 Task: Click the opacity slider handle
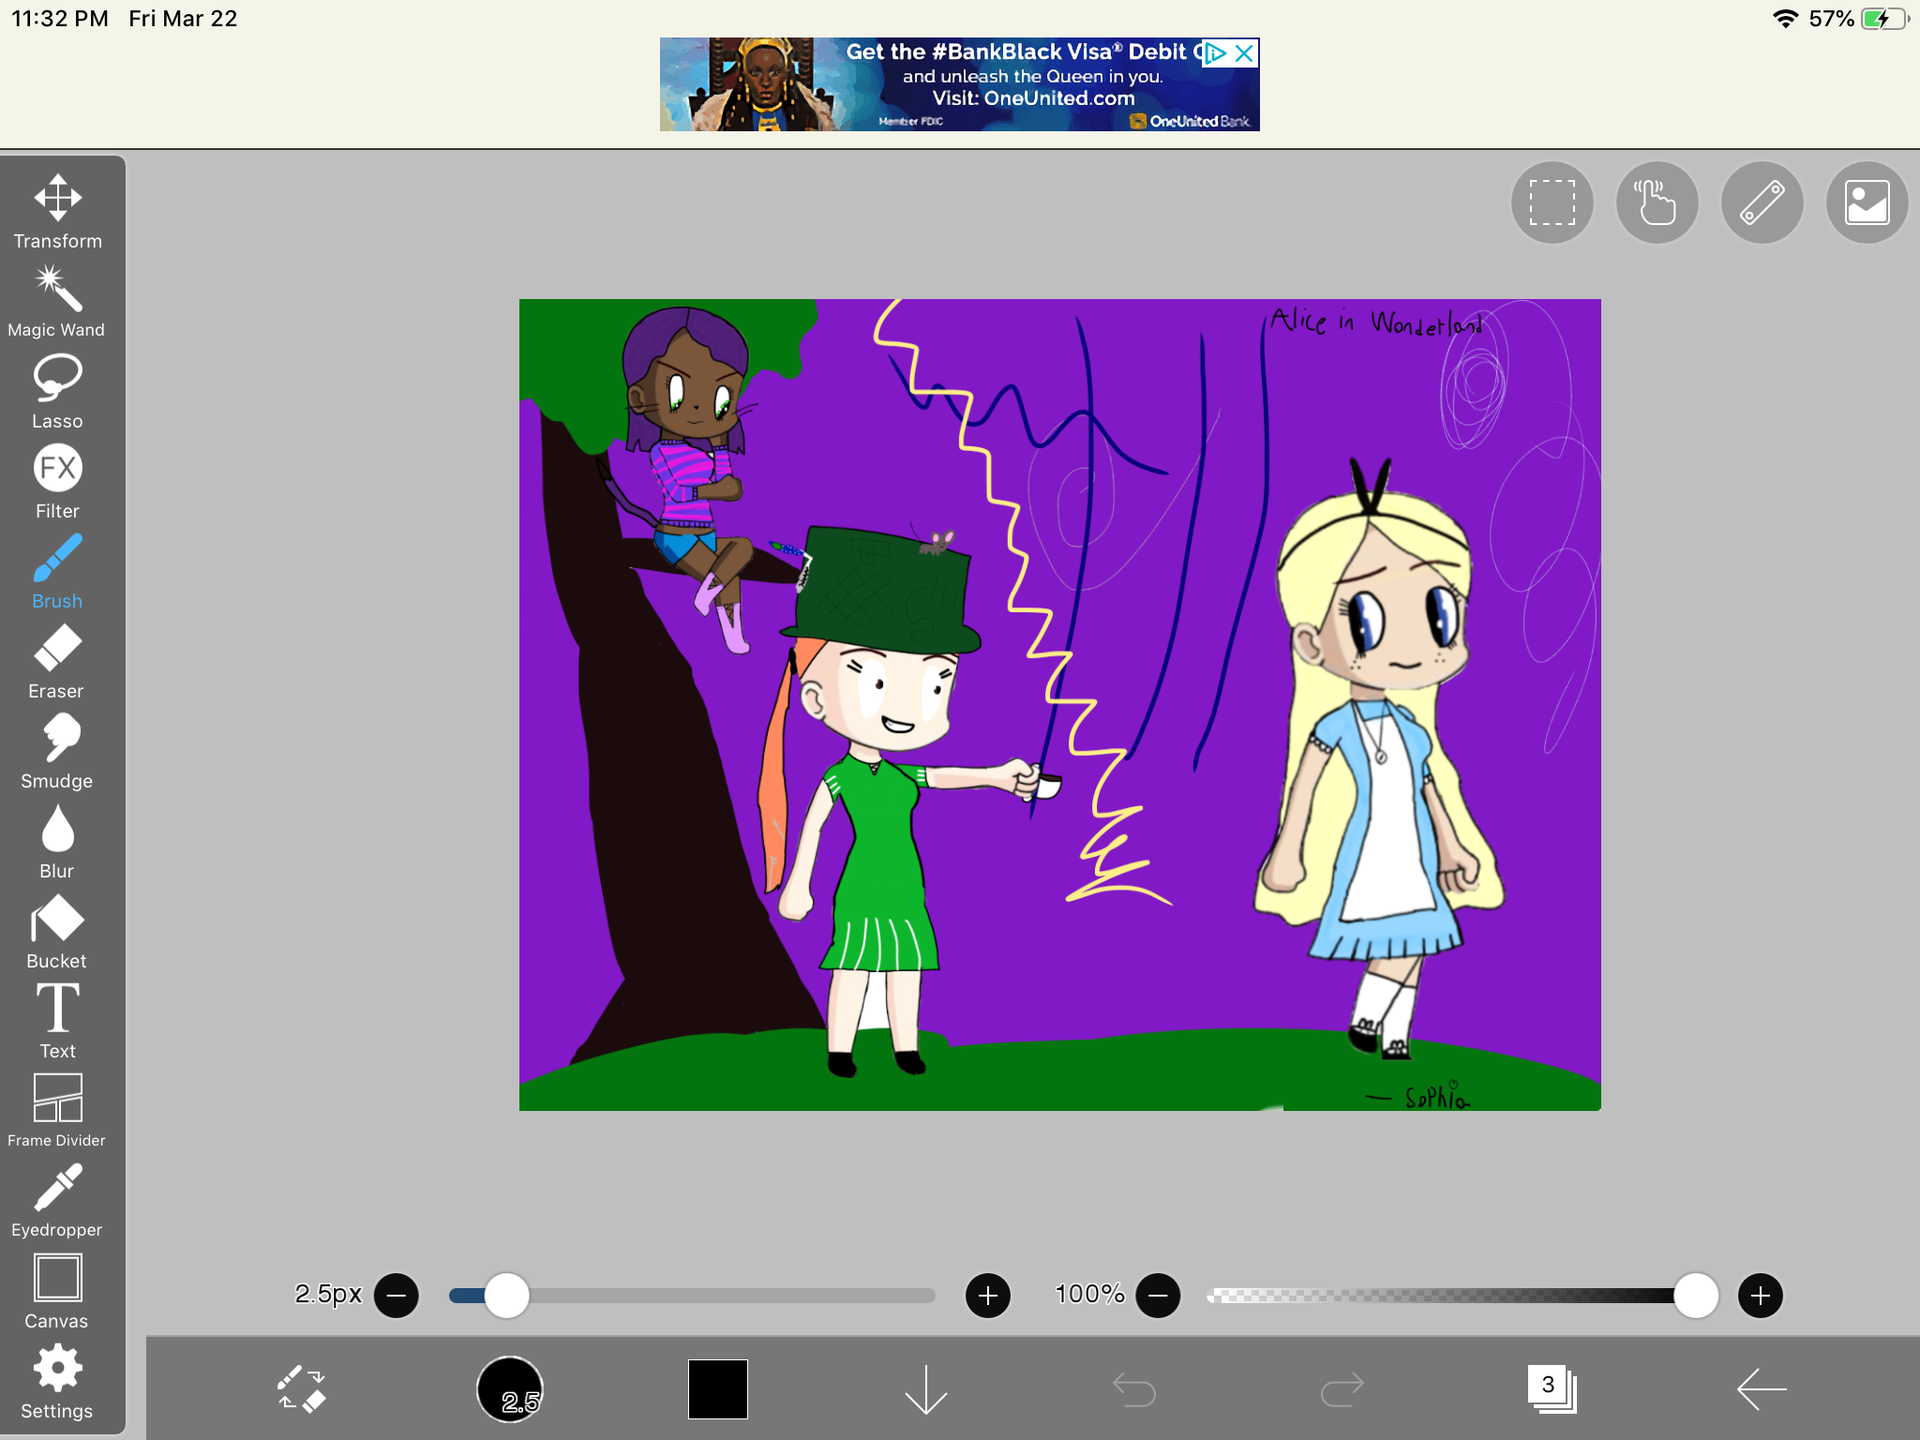pyautogui.click(x=1696, y=1296)
